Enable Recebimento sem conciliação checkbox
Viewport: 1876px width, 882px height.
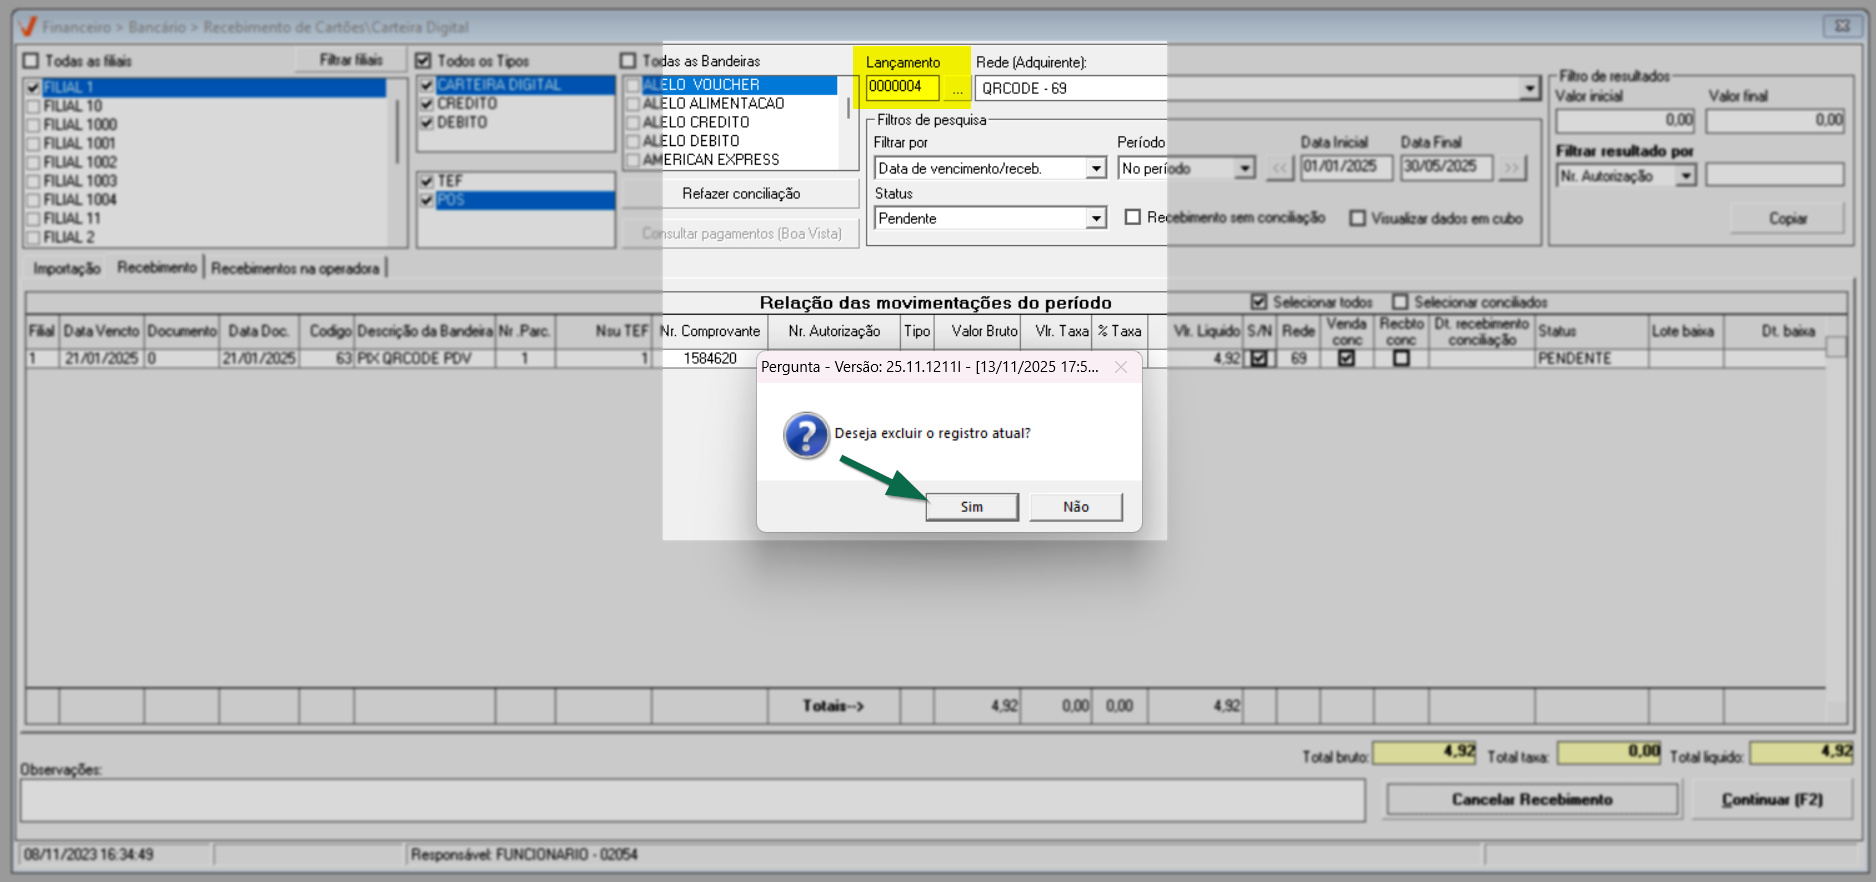(x=1133, y=217)
